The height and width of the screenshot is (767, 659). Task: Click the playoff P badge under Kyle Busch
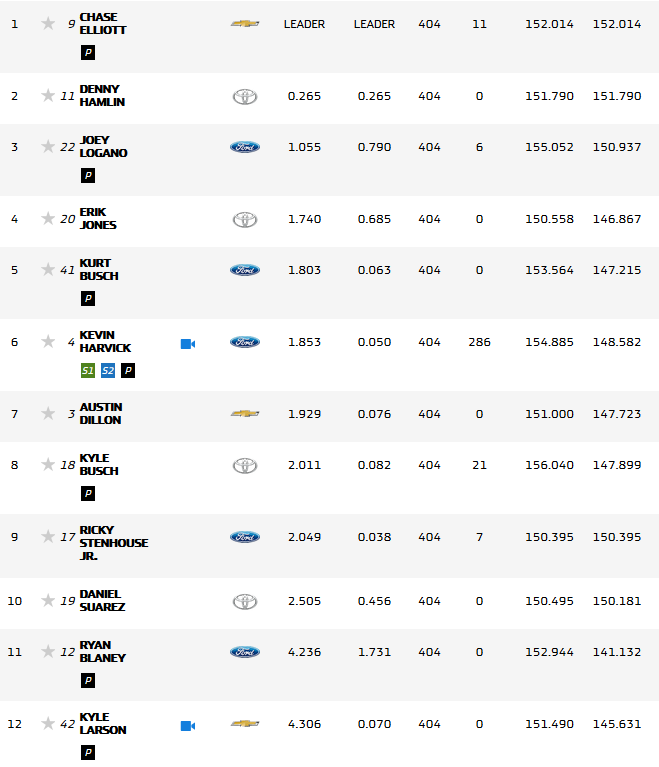click(x=88, y=493)
